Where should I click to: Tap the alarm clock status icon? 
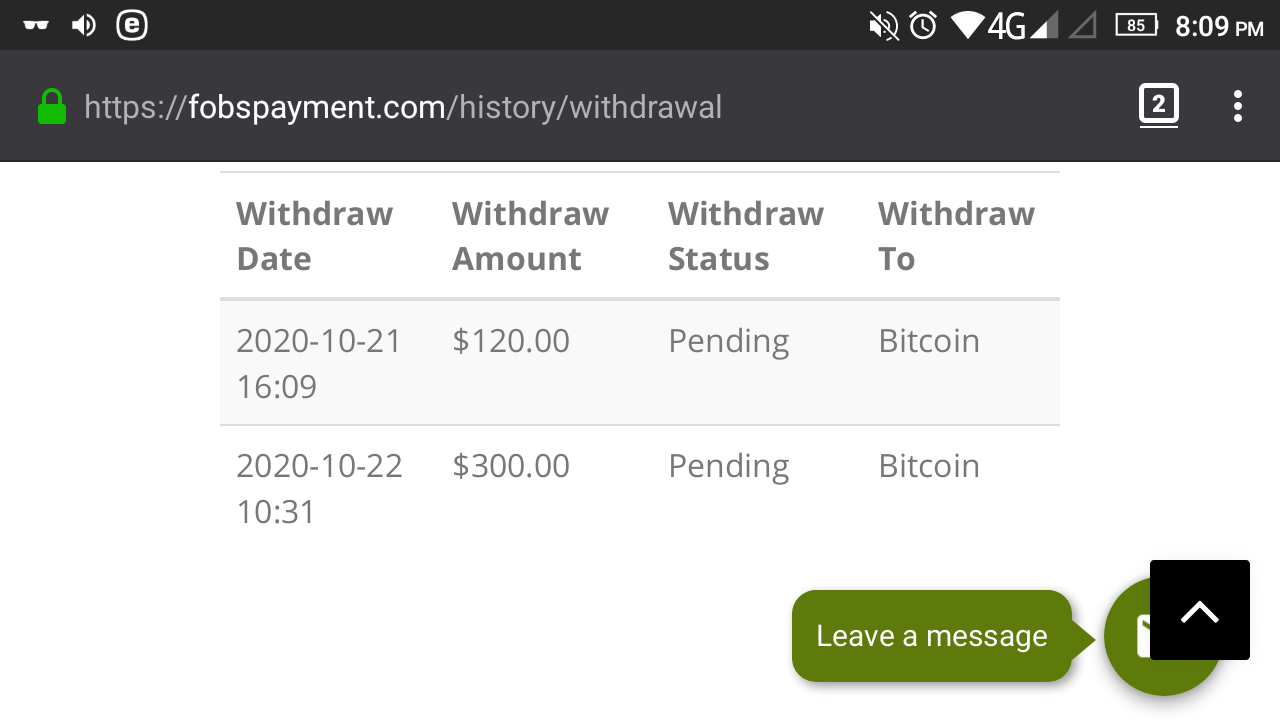click(x=923, y=26)
